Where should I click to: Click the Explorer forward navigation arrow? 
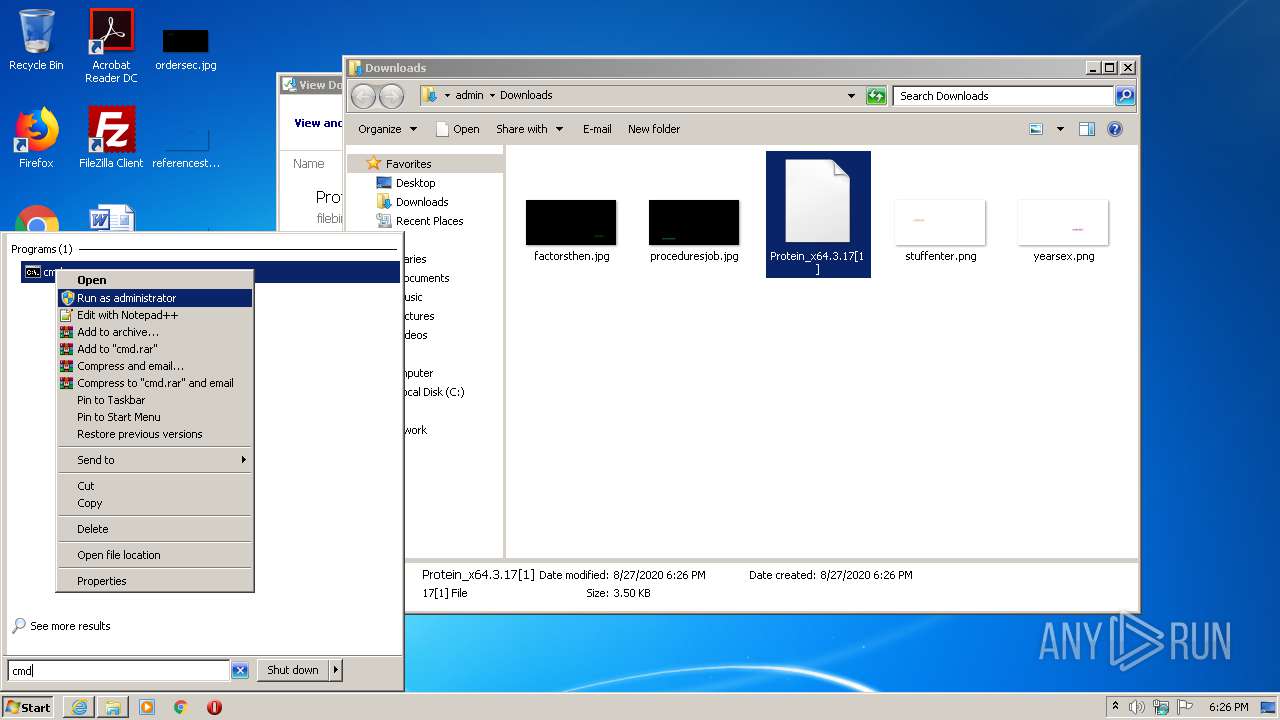pyautogui.click(x=392, y=96)
